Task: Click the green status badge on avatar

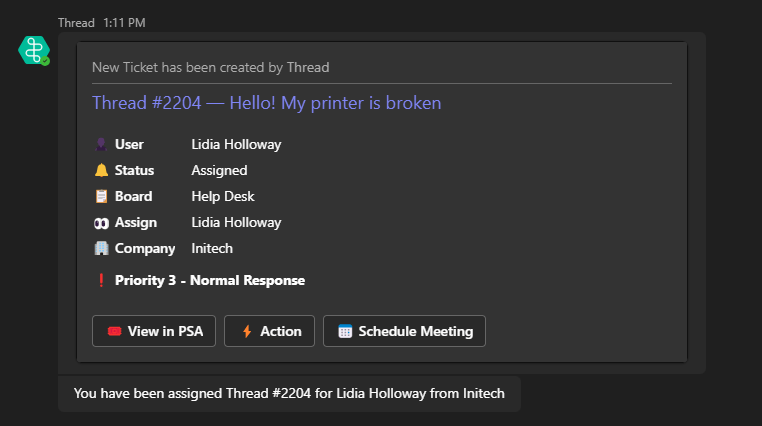Action: click(45, 61)
